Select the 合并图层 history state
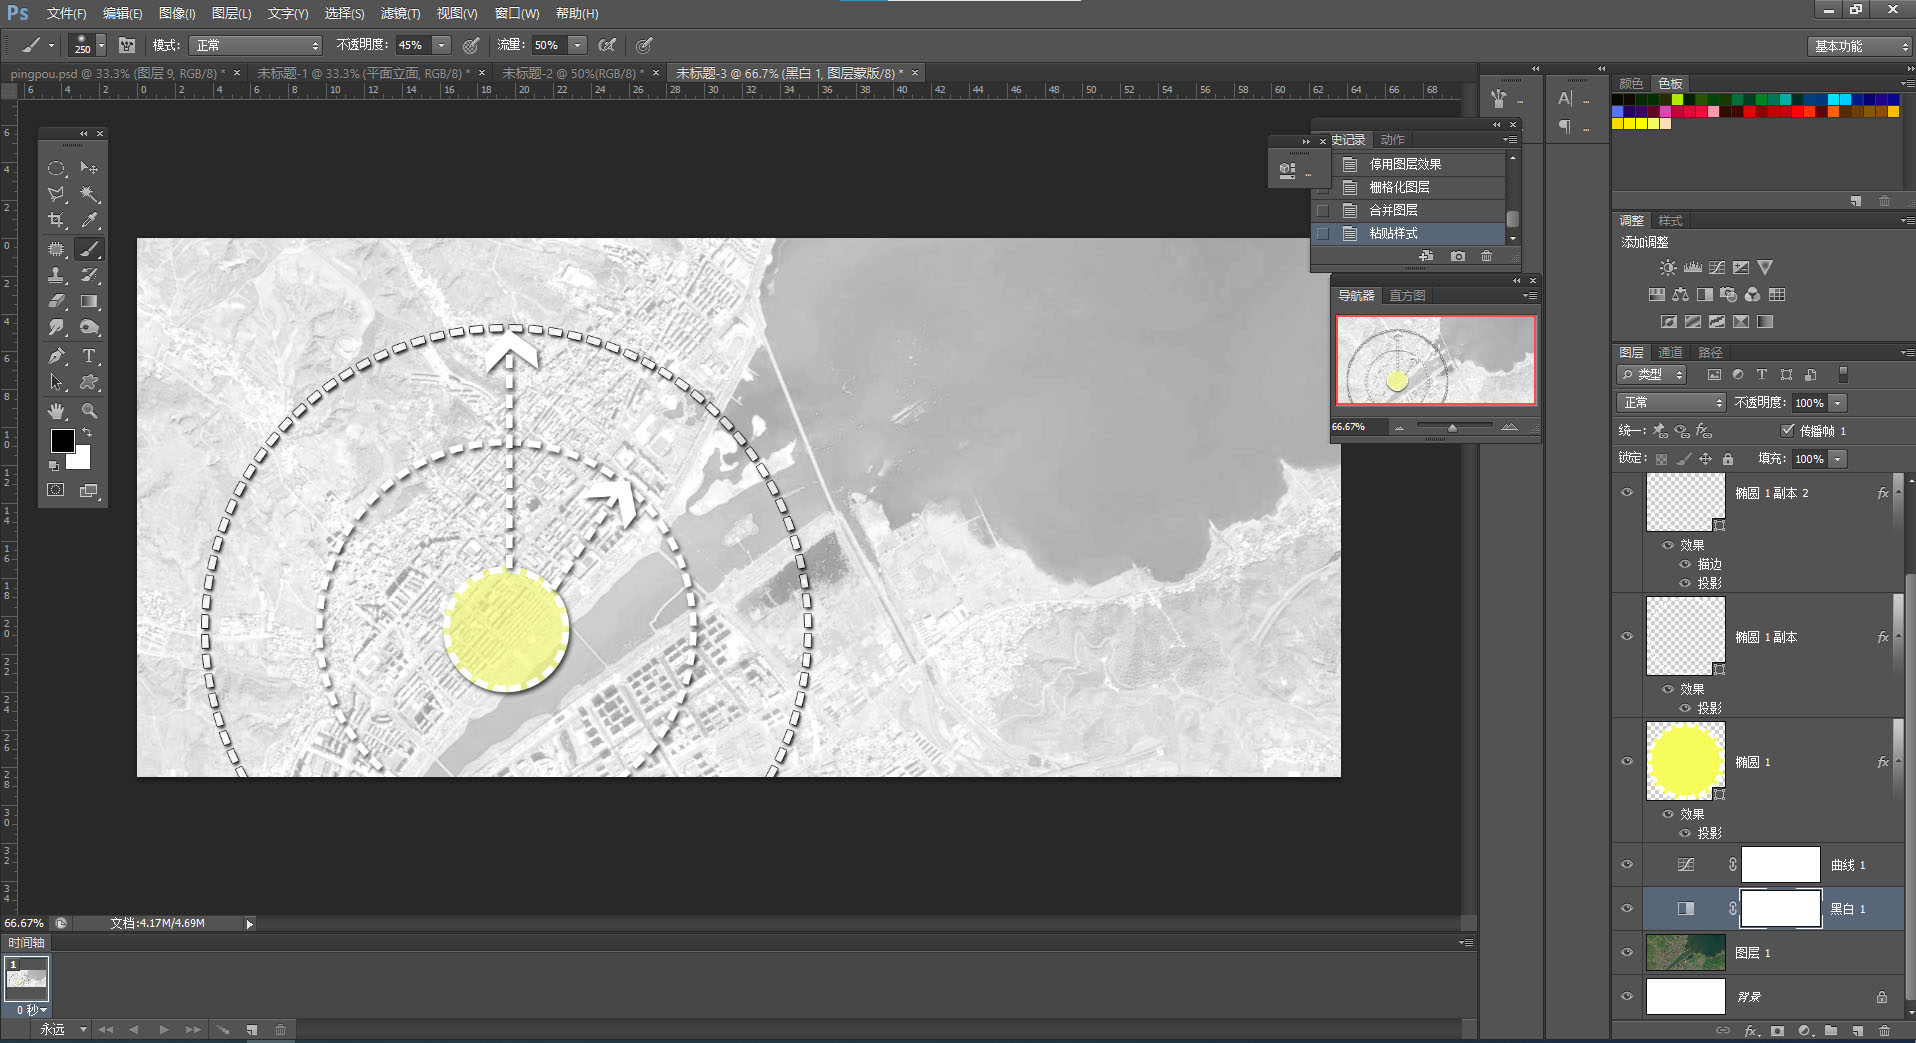The image size is (1916, 1043). [x=1393, y=210]
